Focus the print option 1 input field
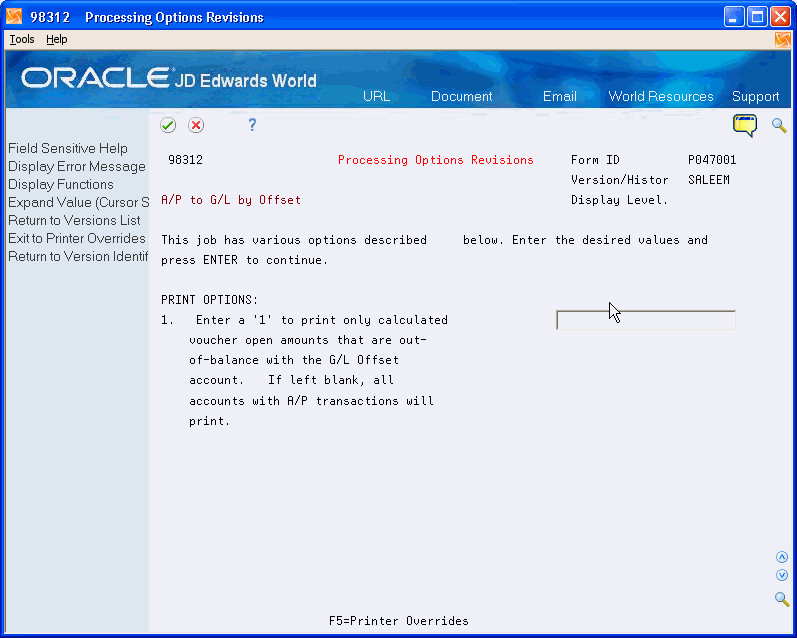 coord(646,320)
